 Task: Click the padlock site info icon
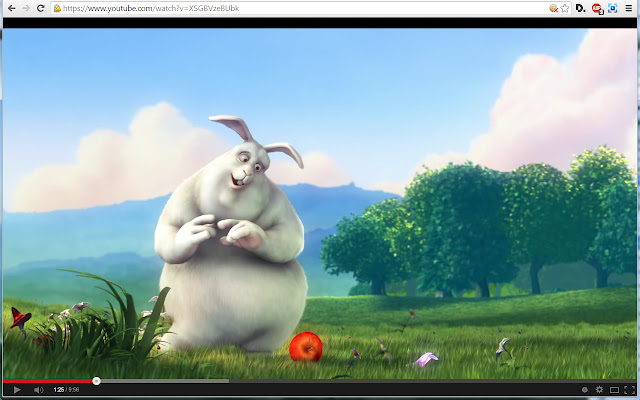tap(58, 8)
